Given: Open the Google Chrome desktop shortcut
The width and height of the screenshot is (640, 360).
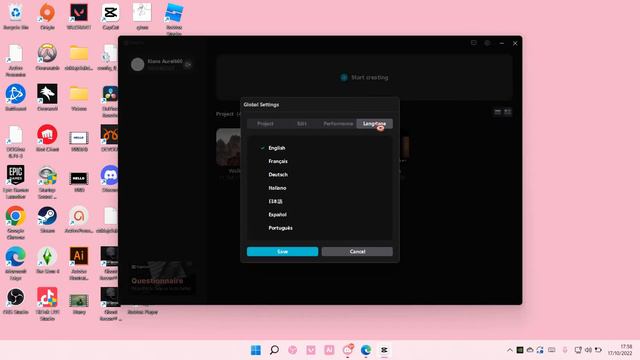Looking at the screenshot, I should (x=16, y=222).
